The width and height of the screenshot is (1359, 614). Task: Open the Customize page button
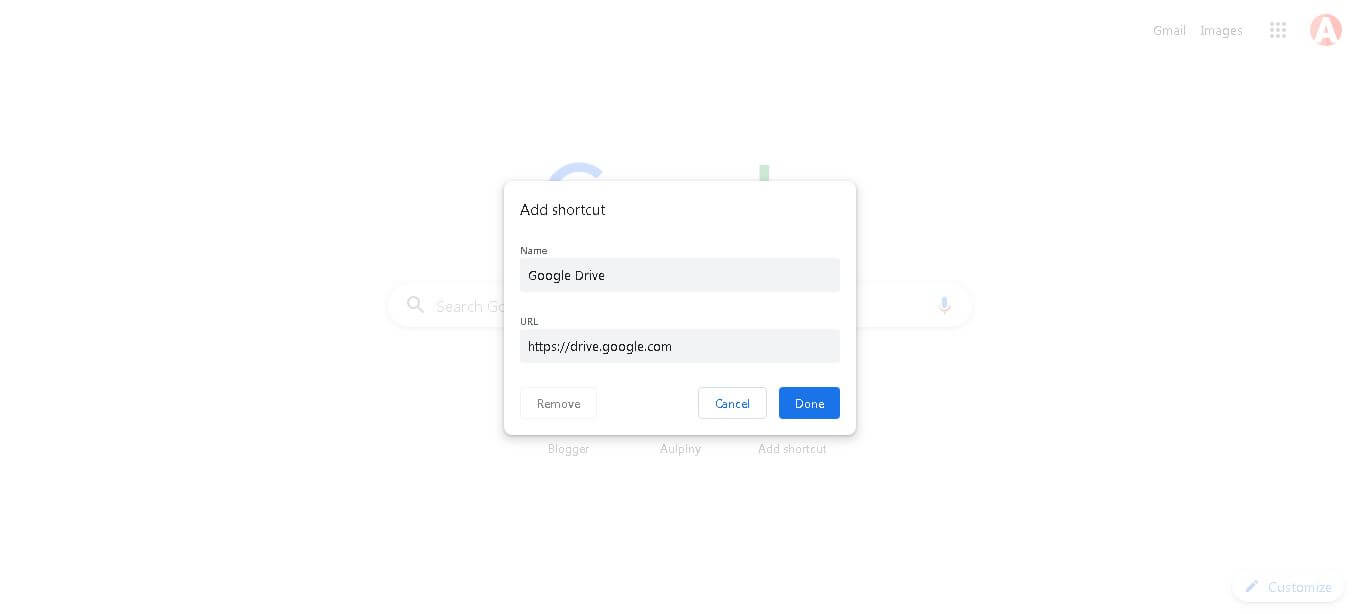click(x=1288, y=587)
